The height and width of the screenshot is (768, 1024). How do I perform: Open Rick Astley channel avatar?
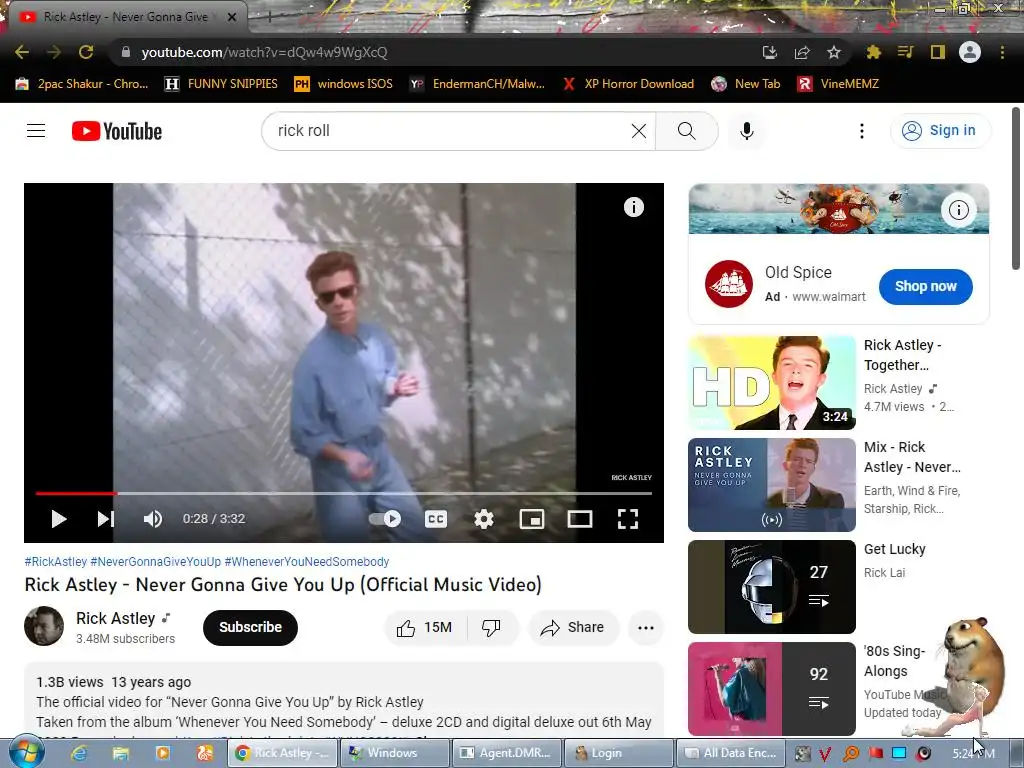[x=44, y=626]
